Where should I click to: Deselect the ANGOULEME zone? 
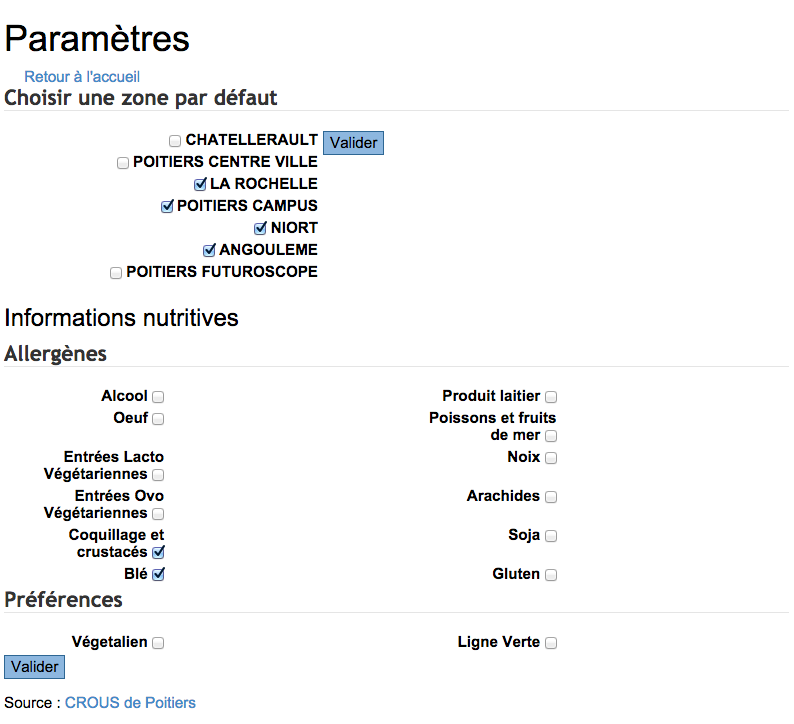209,251
